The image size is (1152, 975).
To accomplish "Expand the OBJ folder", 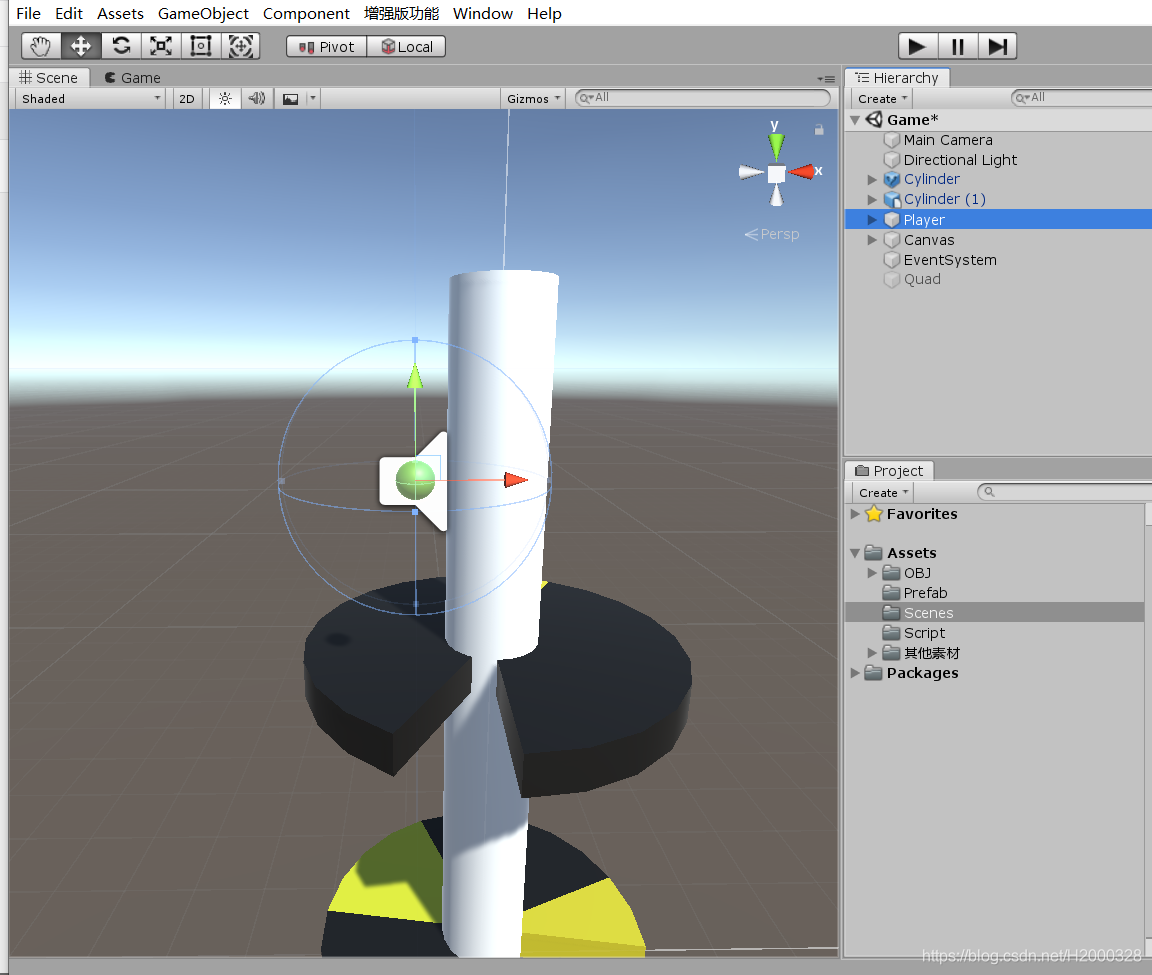I will 872,572.
